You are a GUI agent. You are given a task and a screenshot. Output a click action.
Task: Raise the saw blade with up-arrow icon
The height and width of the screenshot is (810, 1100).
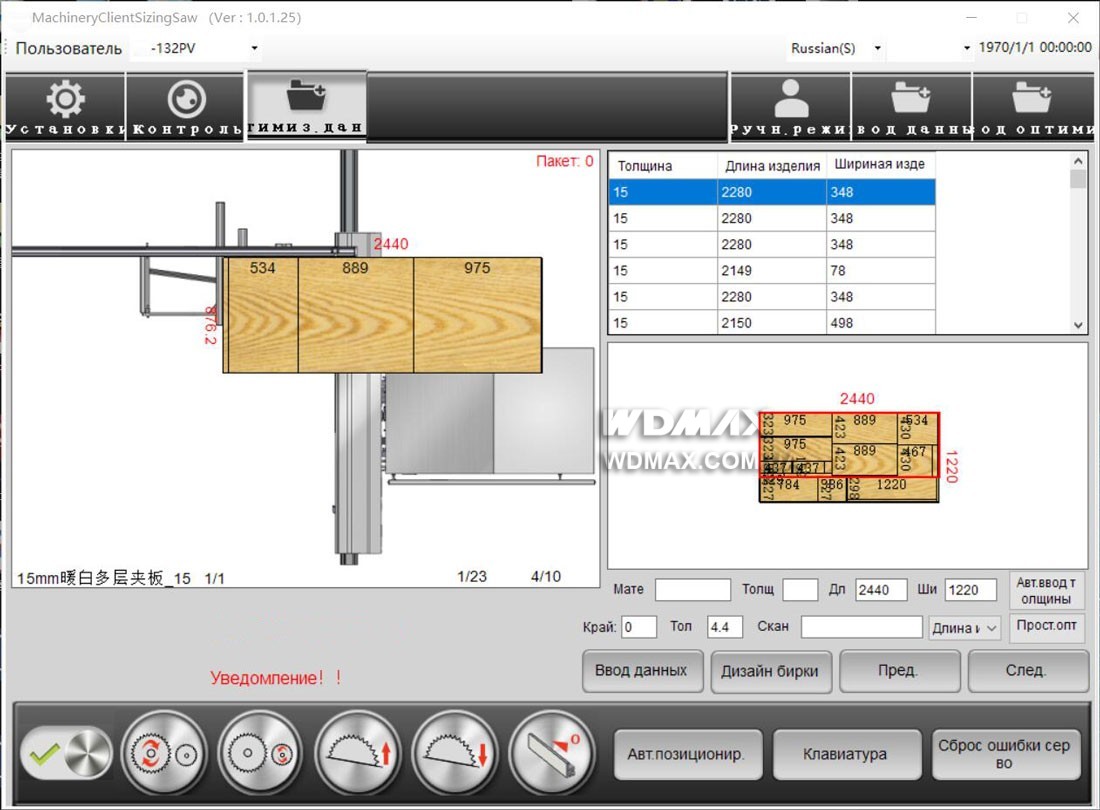point(358,754)
